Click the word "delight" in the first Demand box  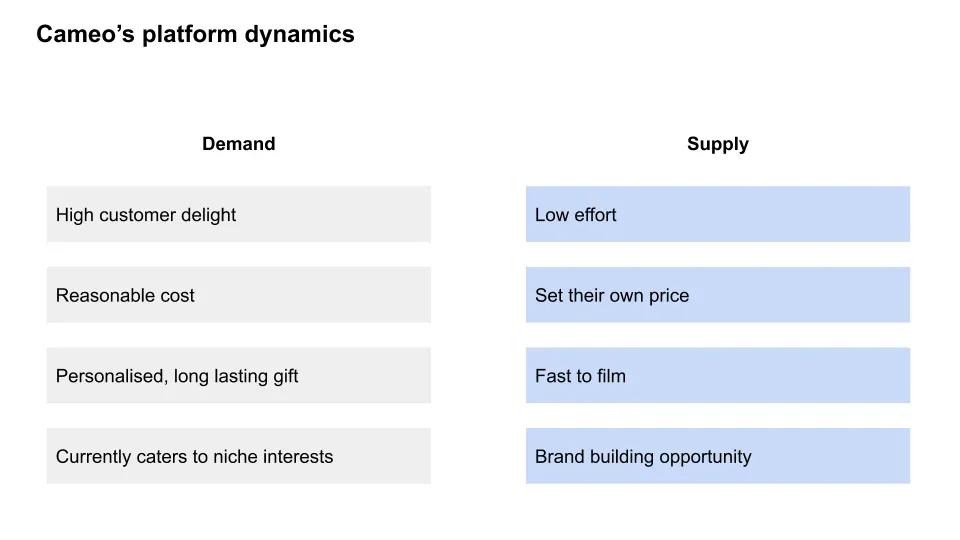[209, 215]
